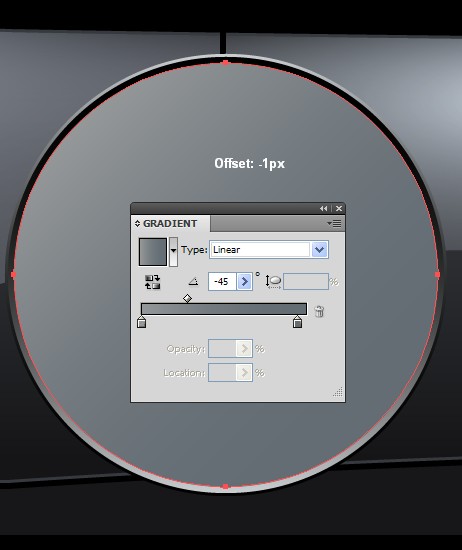Select the left gradient color stop
The width and height of the screenshot is (462, 550).
click(x=141, y=322)
